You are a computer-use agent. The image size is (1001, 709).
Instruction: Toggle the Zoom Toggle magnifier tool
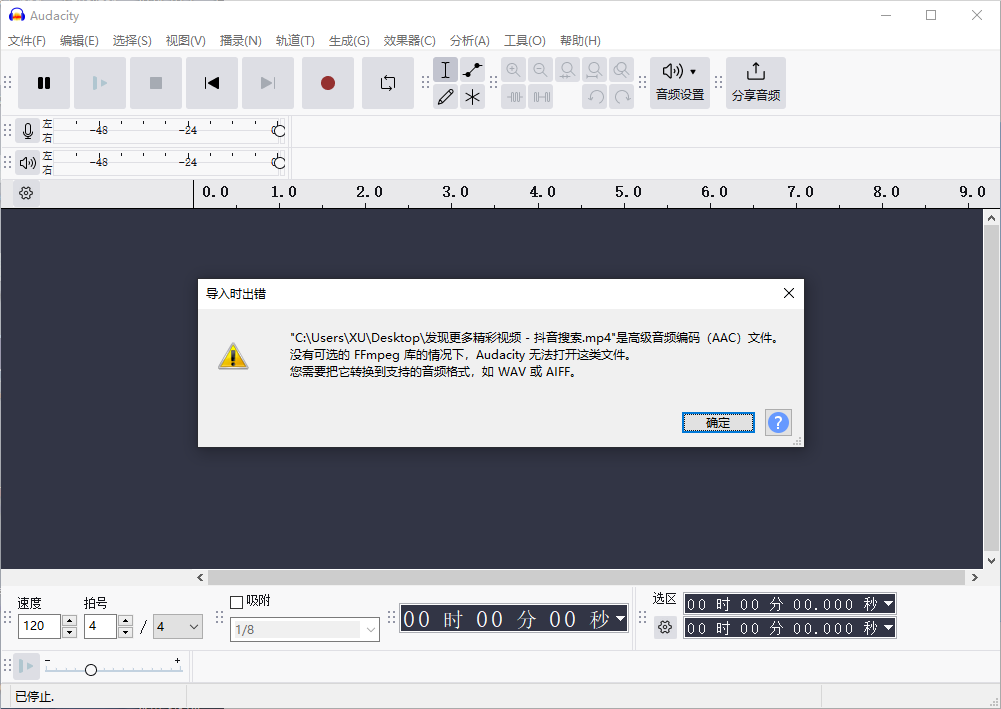(x=621, y=70)
